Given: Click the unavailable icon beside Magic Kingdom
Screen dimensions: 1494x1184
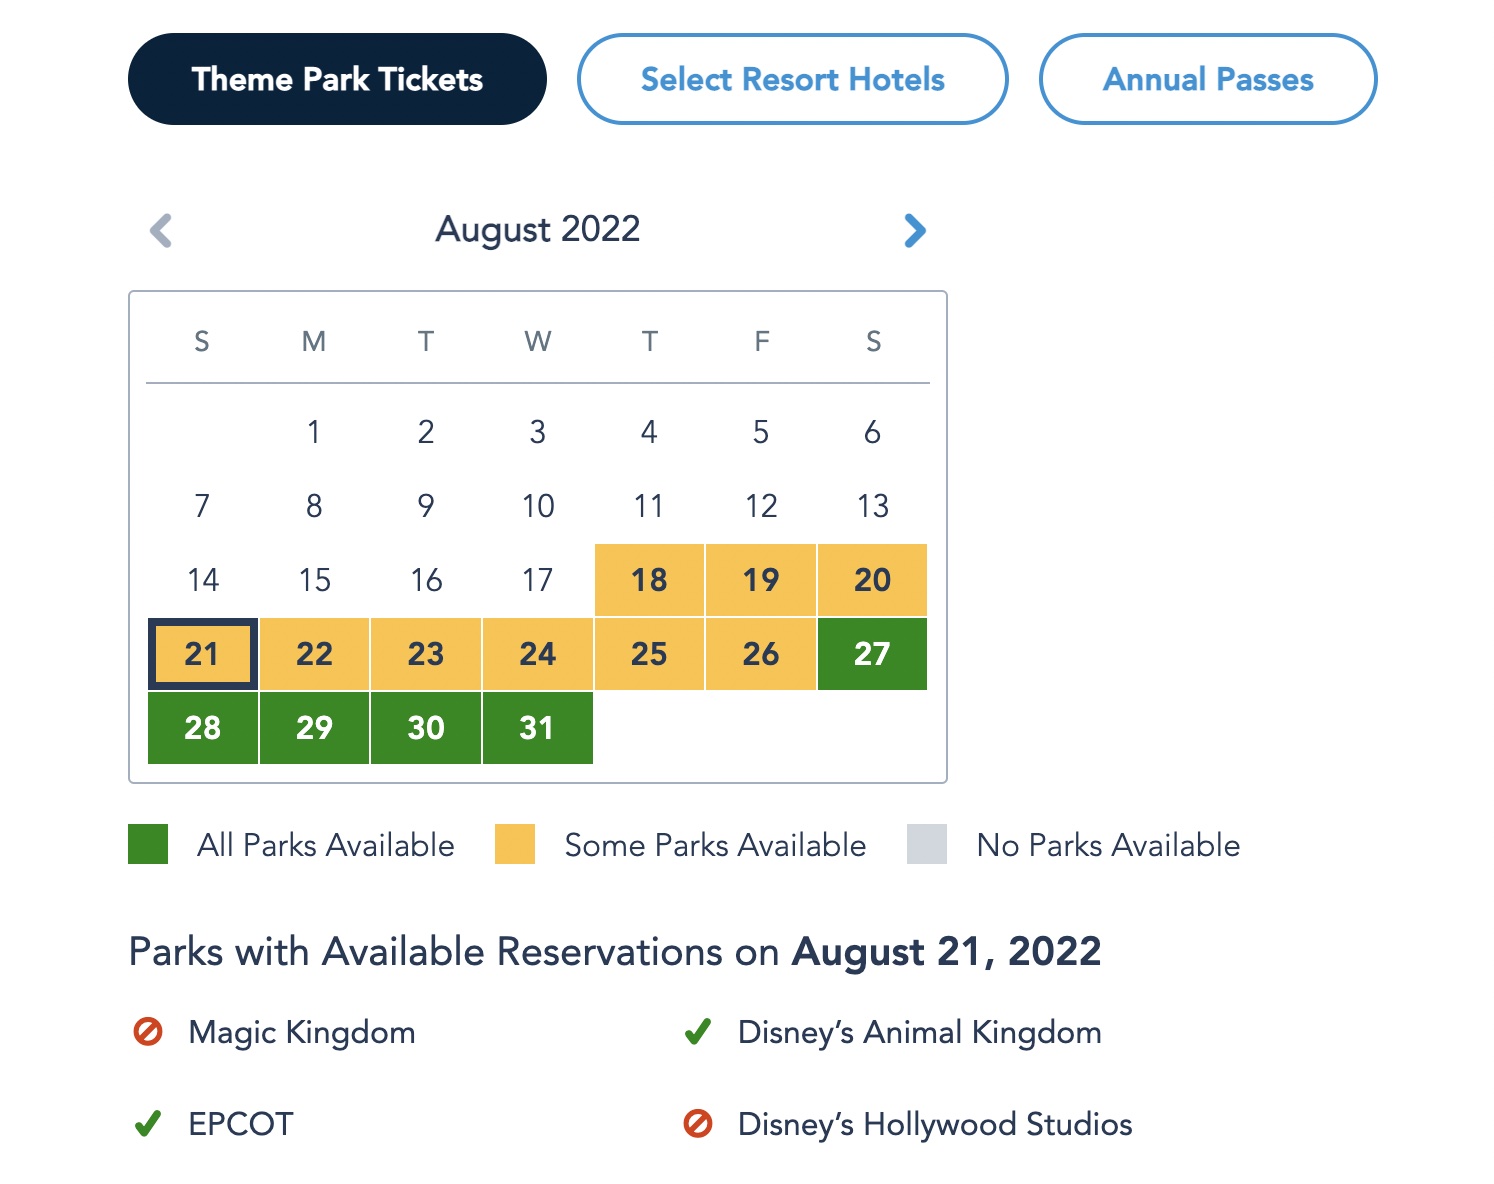Looking at the screenshot, I should (148, 1031).
